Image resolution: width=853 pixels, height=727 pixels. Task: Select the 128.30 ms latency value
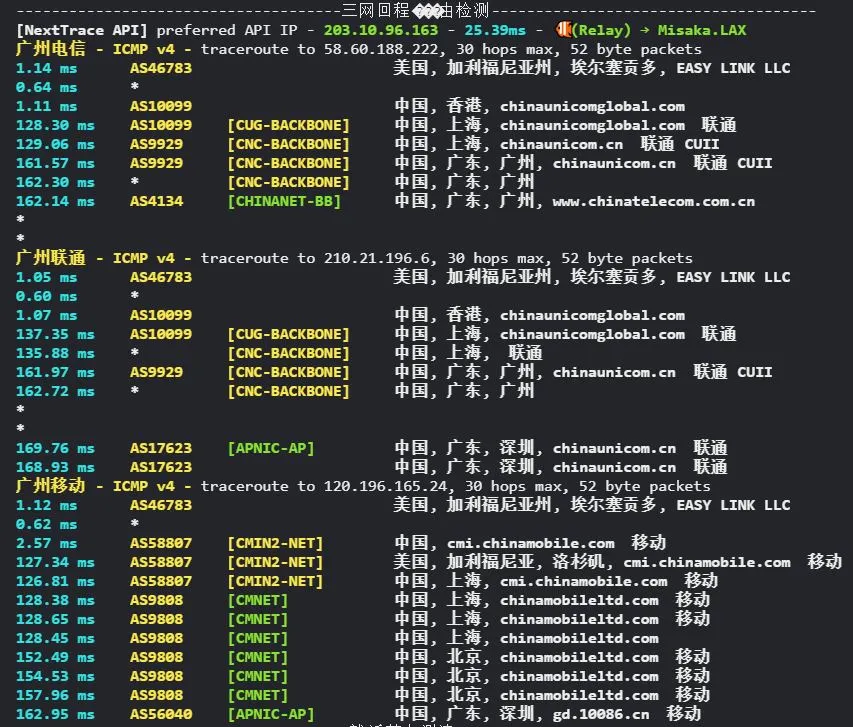coord(55,125)
